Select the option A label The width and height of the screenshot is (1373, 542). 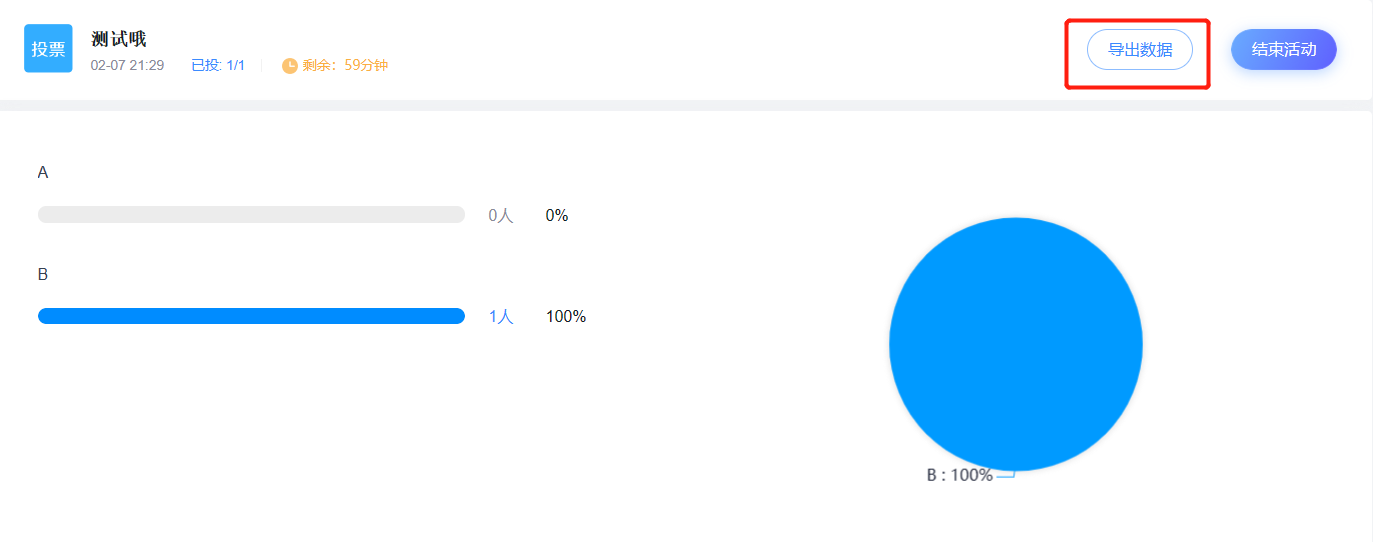pos(43,172)
